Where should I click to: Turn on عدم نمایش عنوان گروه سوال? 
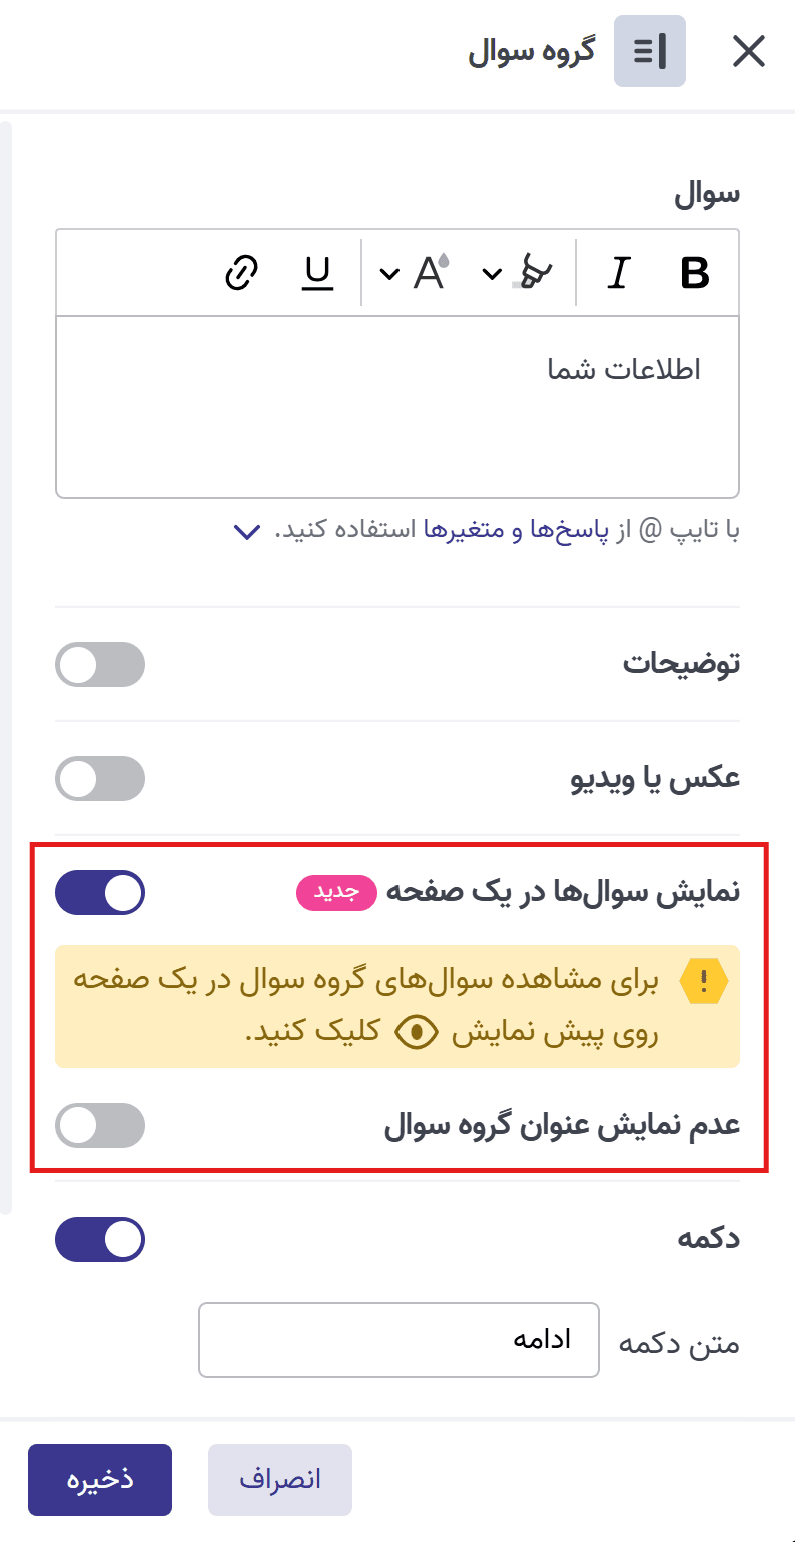100,1125
